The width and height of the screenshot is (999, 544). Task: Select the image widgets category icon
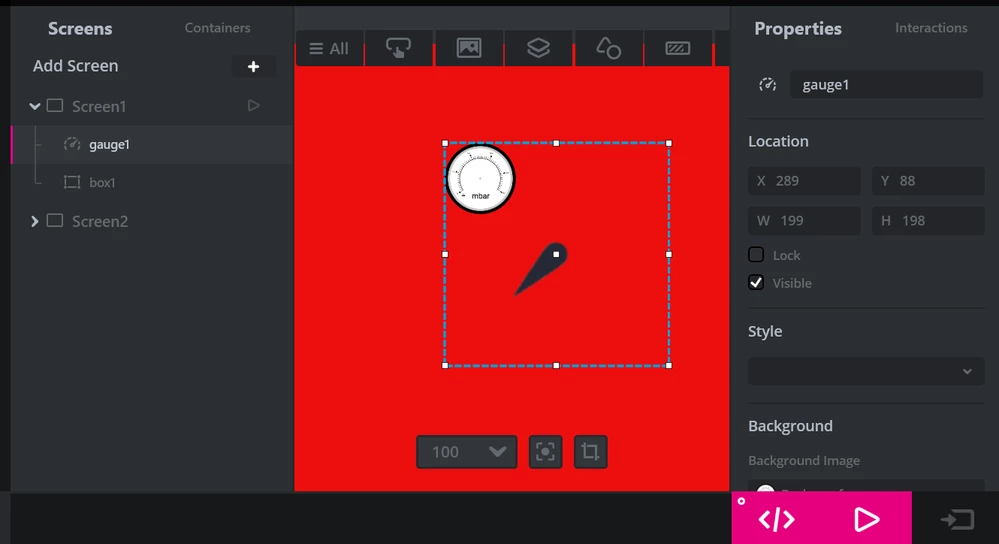pos(469,48)
